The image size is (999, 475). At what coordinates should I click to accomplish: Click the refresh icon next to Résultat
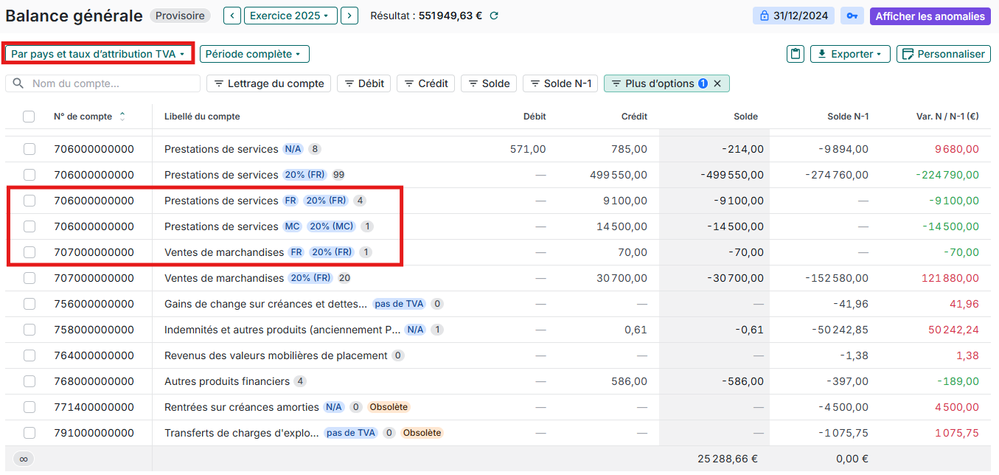coord(494,16)
